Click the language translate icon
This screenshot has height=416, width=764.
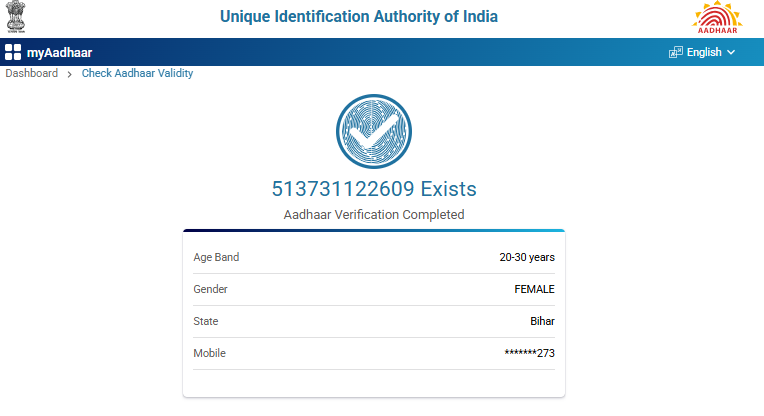[675, 52]
